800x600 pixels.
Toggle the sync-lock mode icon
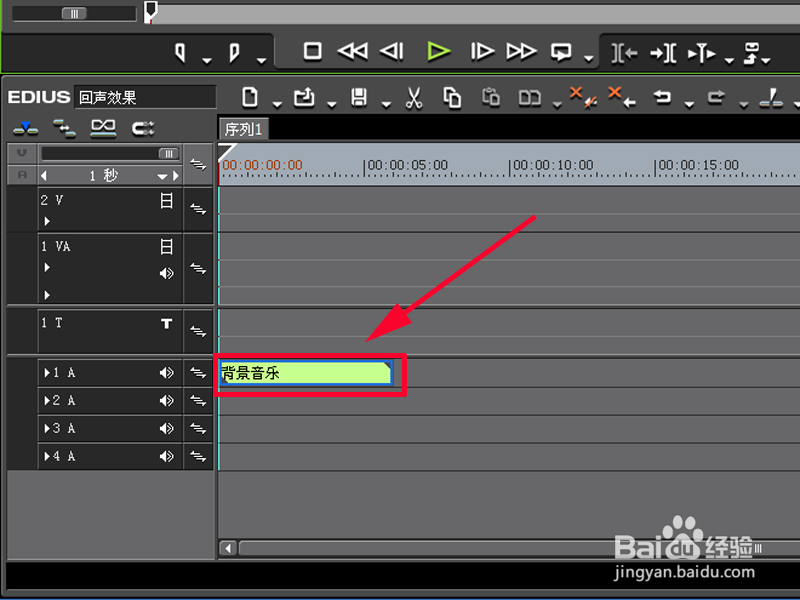click(x=64, y=128)
